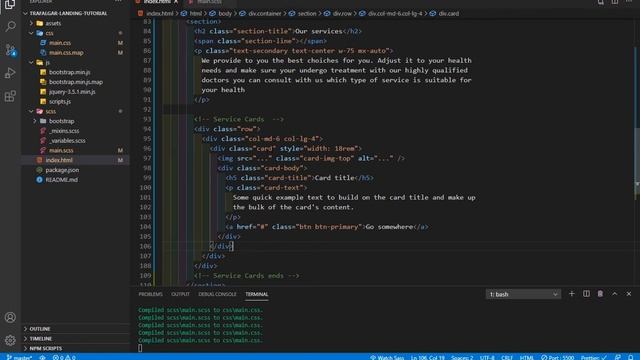
Task: Click Watch Sass in status bar
Action: tap(387, 358)
